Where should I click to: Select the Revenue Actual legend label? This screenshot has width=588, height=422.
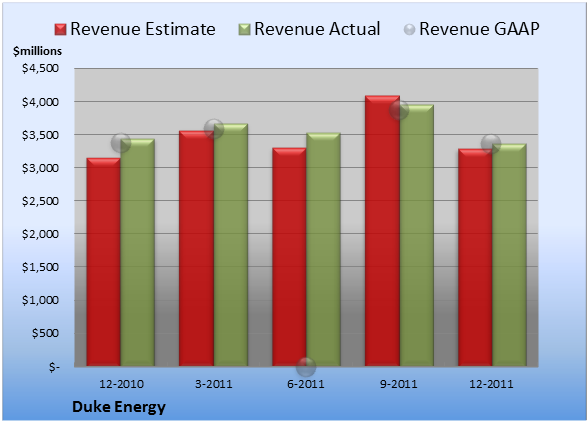317,29
